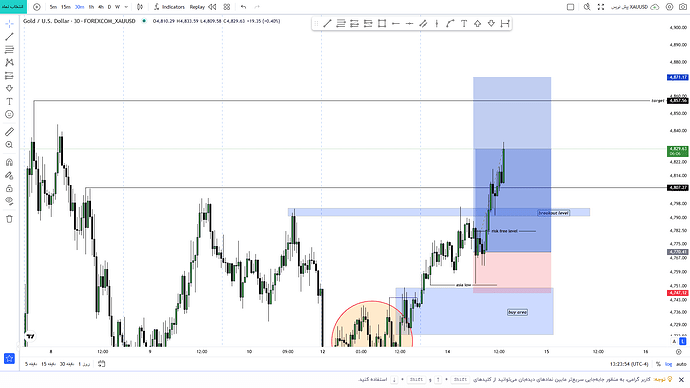Select arrow down marker in floating toolbar
The image size is (690, 388).
tap(491, 24)
